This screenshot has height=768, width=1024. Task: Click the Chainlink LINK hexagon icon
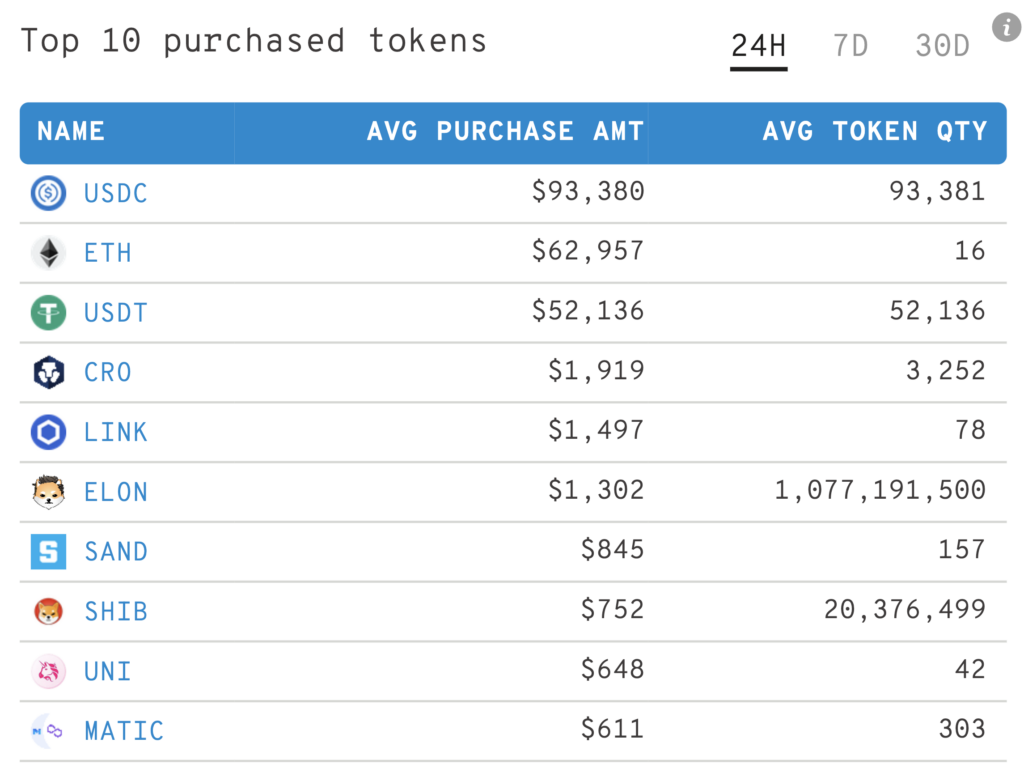[48, 432]
